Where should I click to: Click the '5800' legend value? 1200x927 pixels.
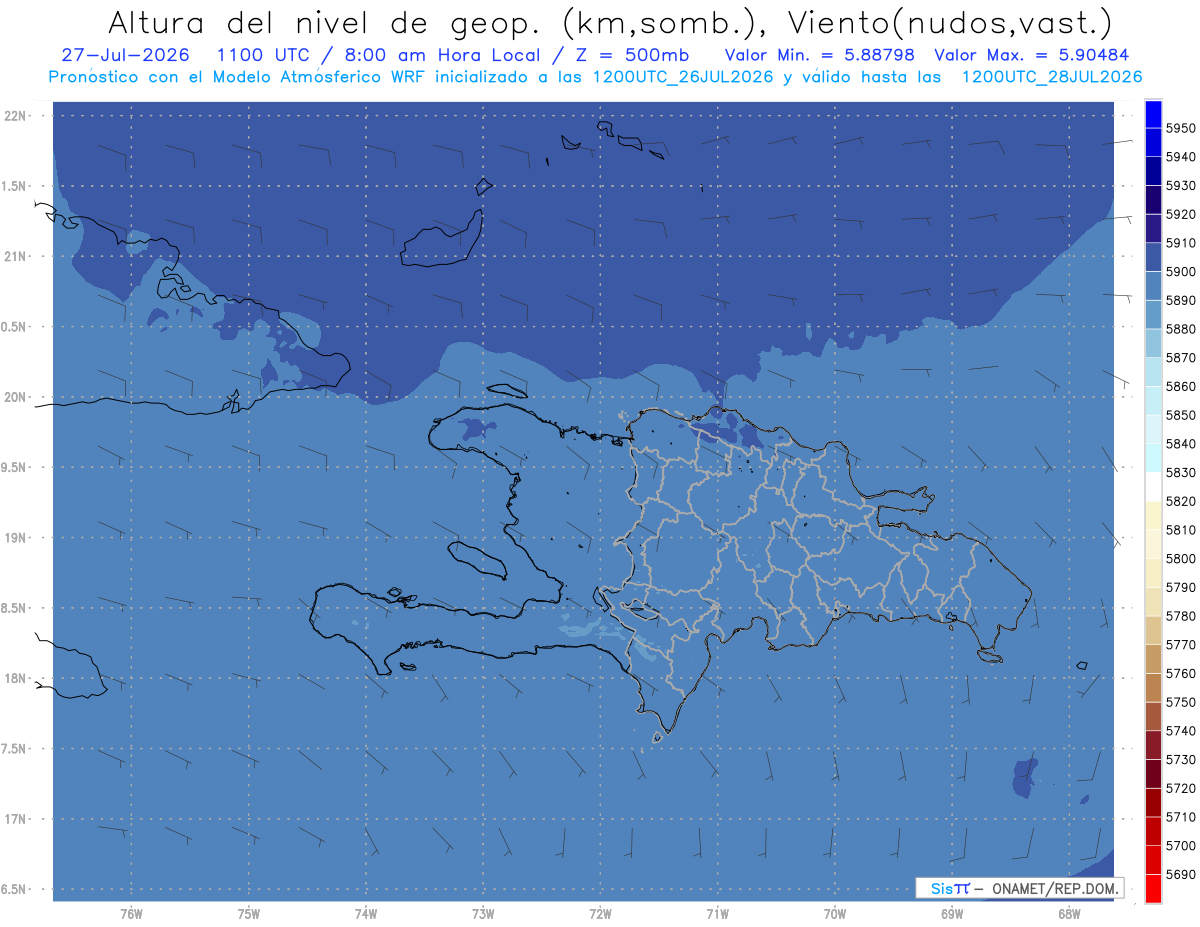click(1180, 559)
